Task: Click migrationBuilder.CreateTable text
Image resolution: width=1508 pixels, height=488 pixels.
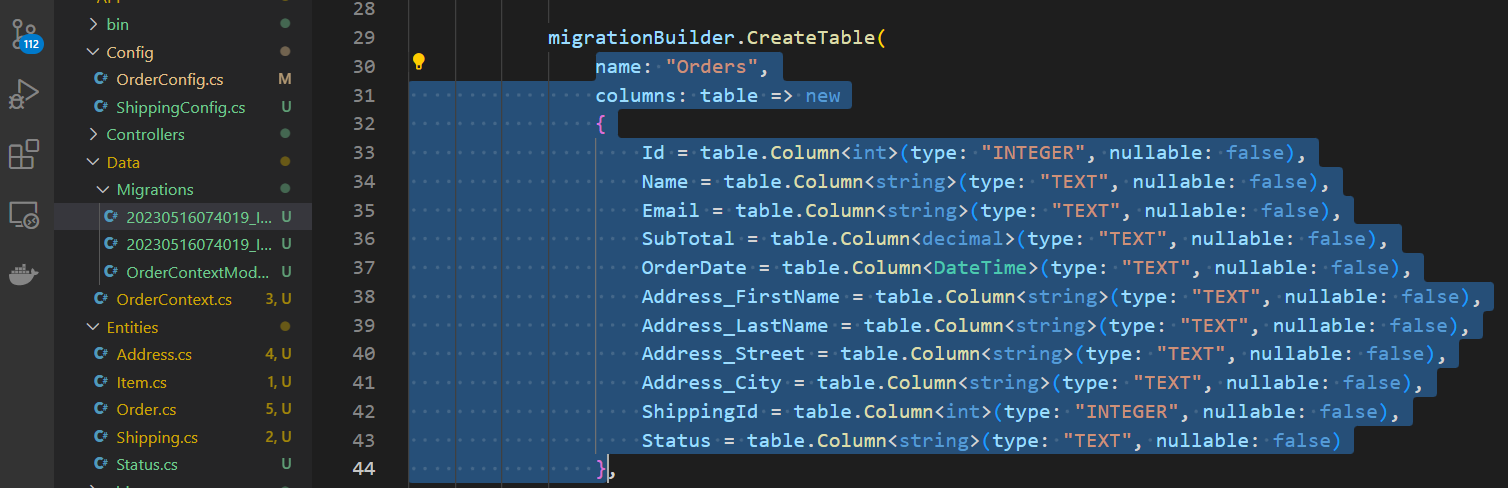Action: click(x=711, y=38)
